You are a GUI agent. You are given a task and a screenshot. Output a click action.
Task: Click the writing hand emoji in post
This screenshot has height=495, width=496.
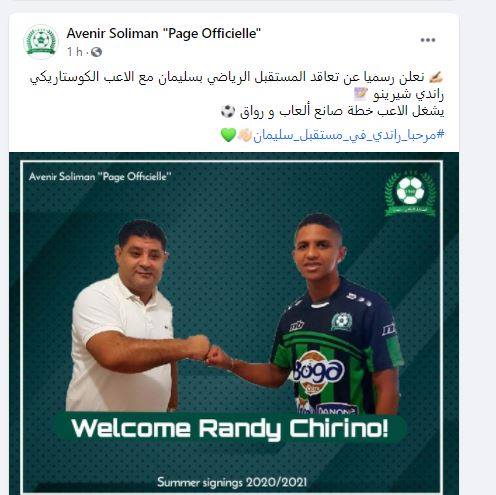pos(436,77)
